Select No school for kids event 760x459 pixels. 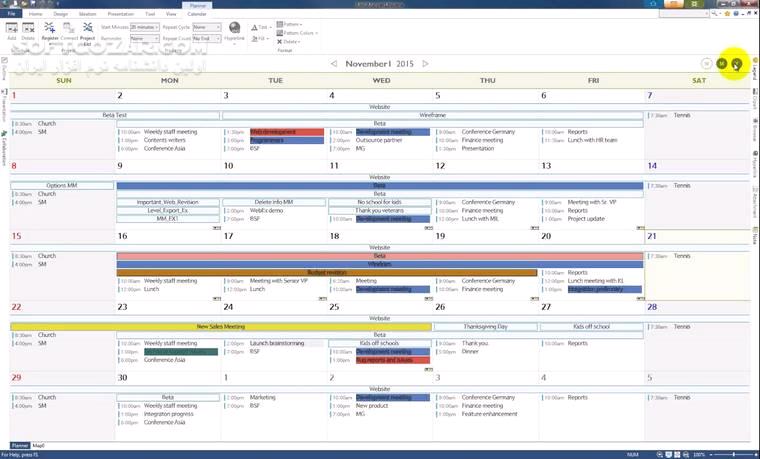[x=380, y=202]
